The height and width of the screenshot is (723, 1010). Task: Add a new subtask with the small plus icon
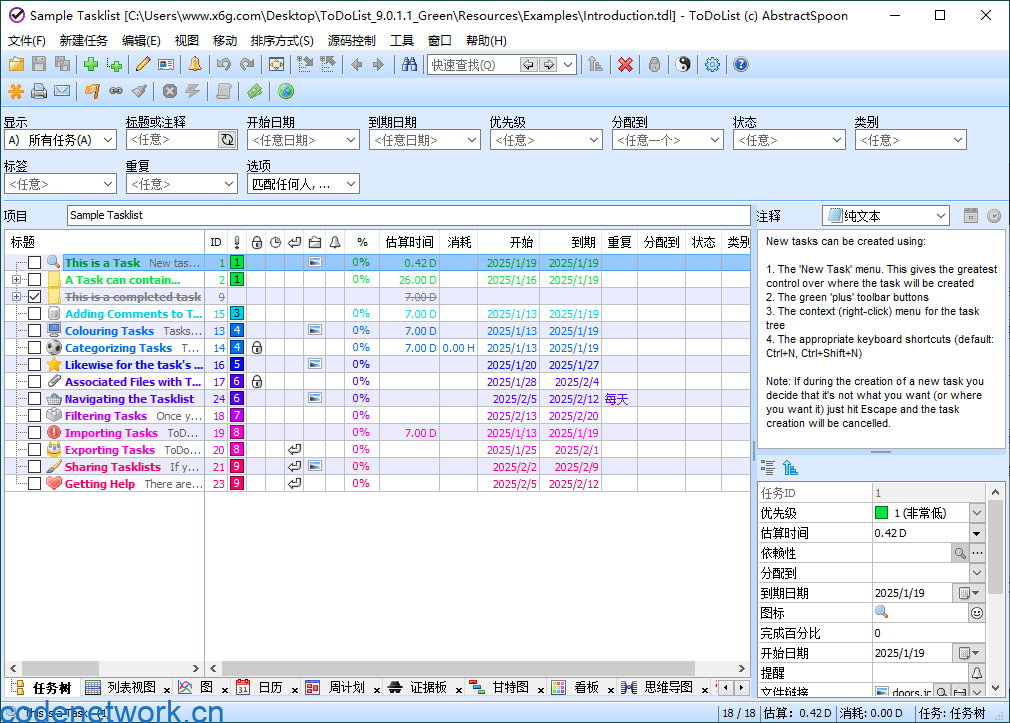115,64
